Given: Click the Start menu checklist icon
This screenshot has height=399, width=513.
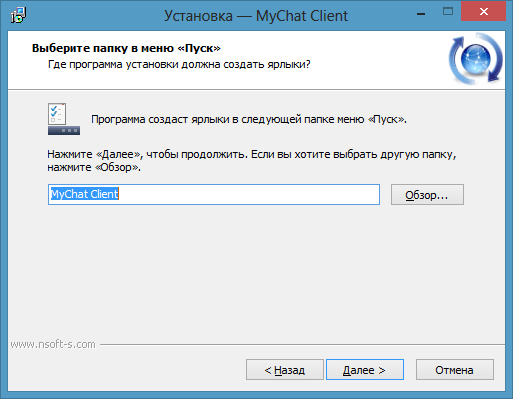Looking at the screenshot, I should tap(64, 119).
